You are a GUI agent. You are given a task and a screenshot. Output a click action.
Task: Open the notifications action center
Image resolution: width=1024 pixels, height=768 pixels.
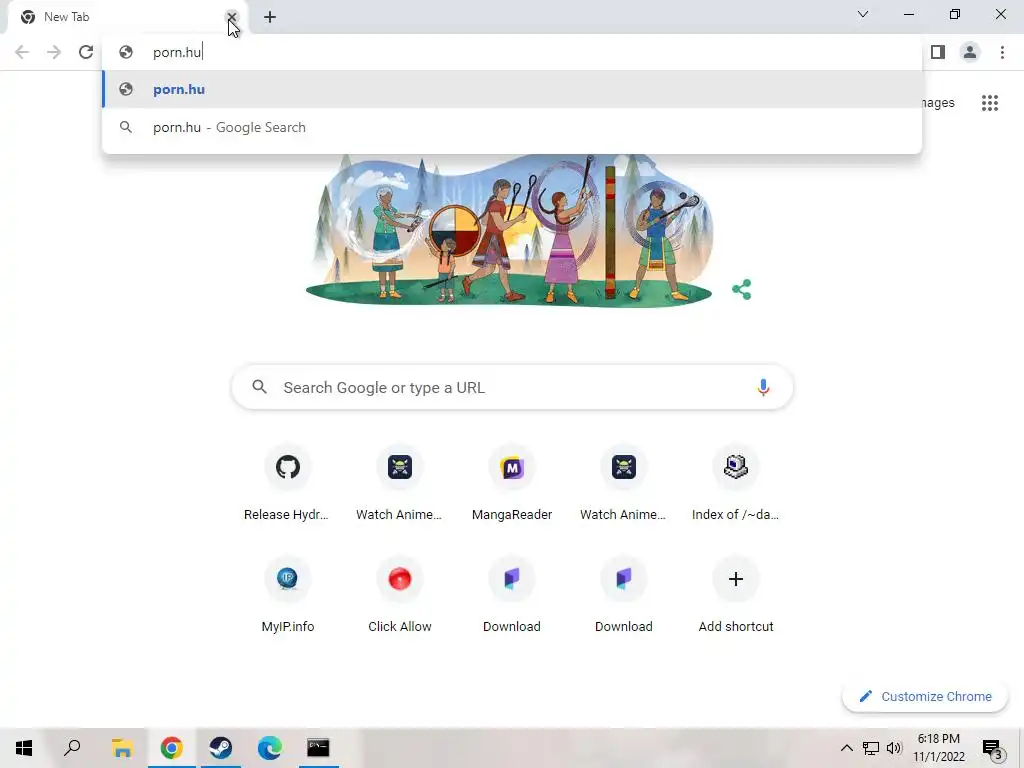[x=993, y=748]
